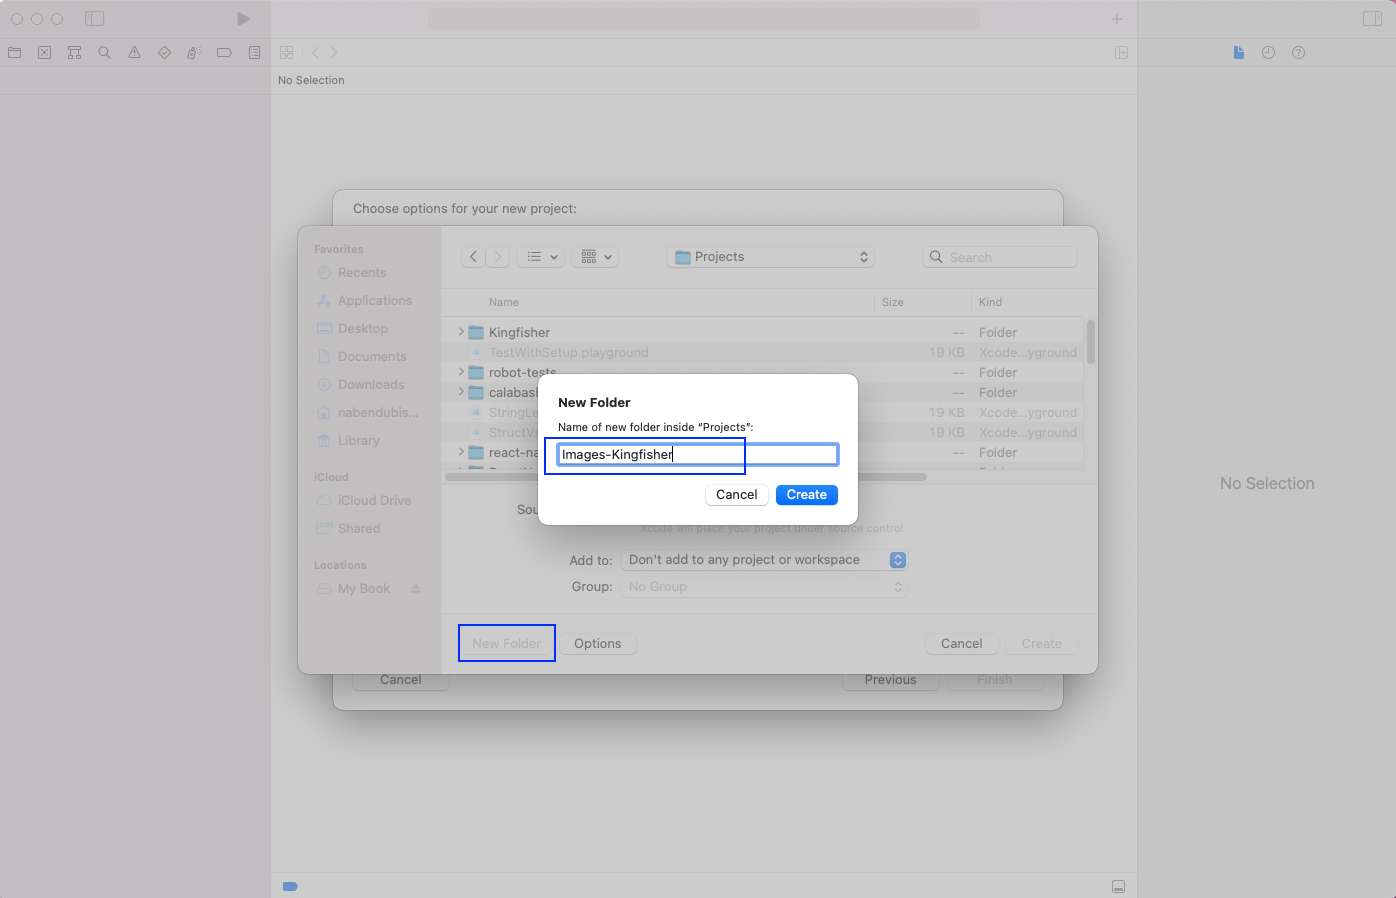The width and height of the screenshot is (1396, 898).
Task: Toggle the debug area icon at the bottom right of the editor
Action: point(1119,887)
